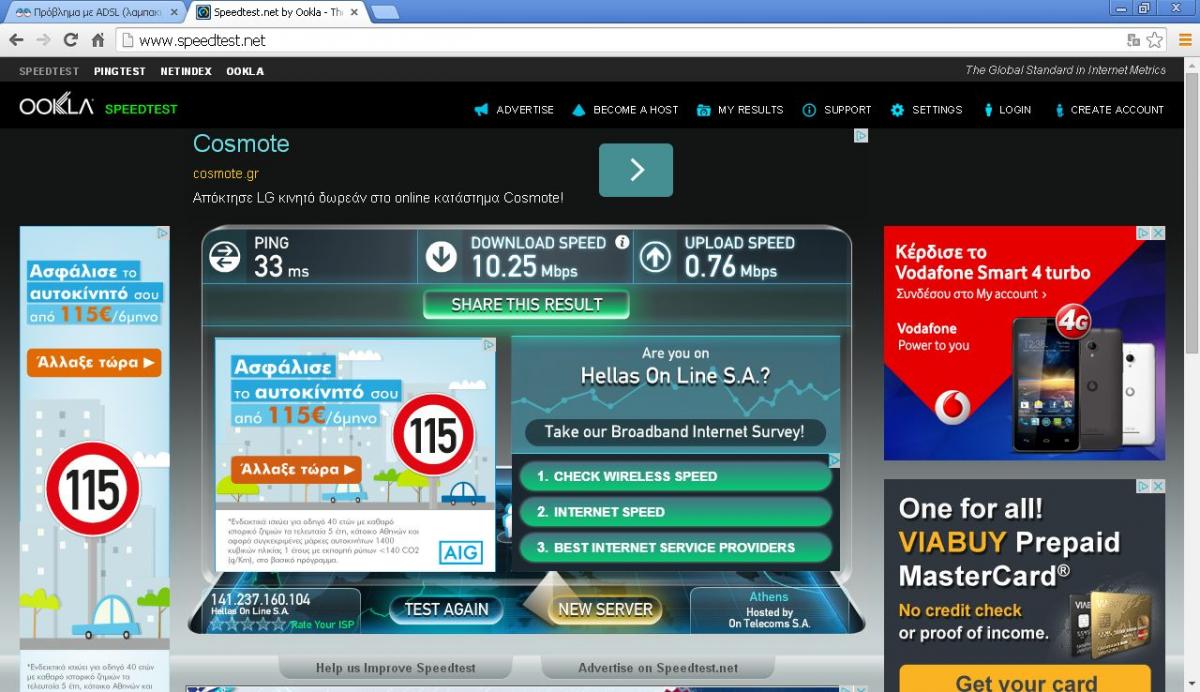The width and height of the screenshot is (1200, 692).
Task: Open Help us Improve Speedtest tab
Action: (395, 668)
